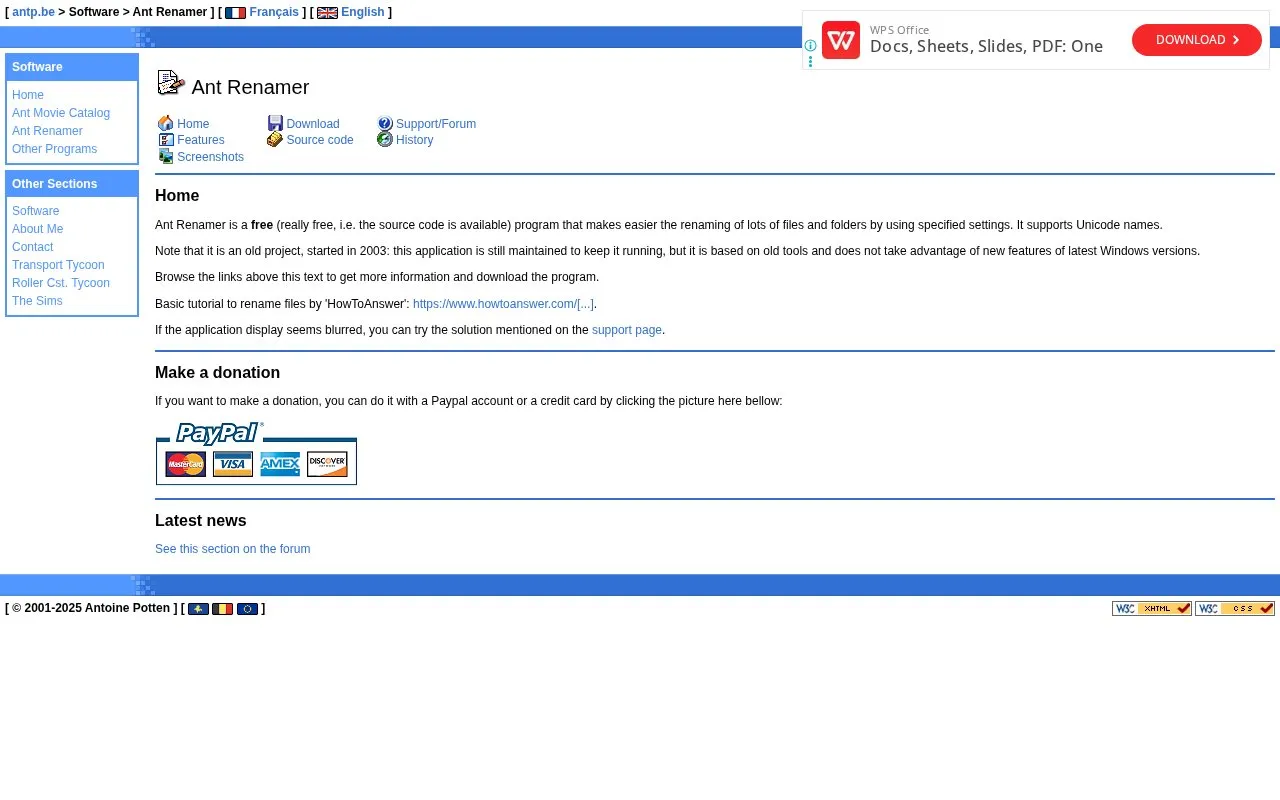Click 'See this section on the forum'
Screen dimensions: 1280x800
coord(233,549)
